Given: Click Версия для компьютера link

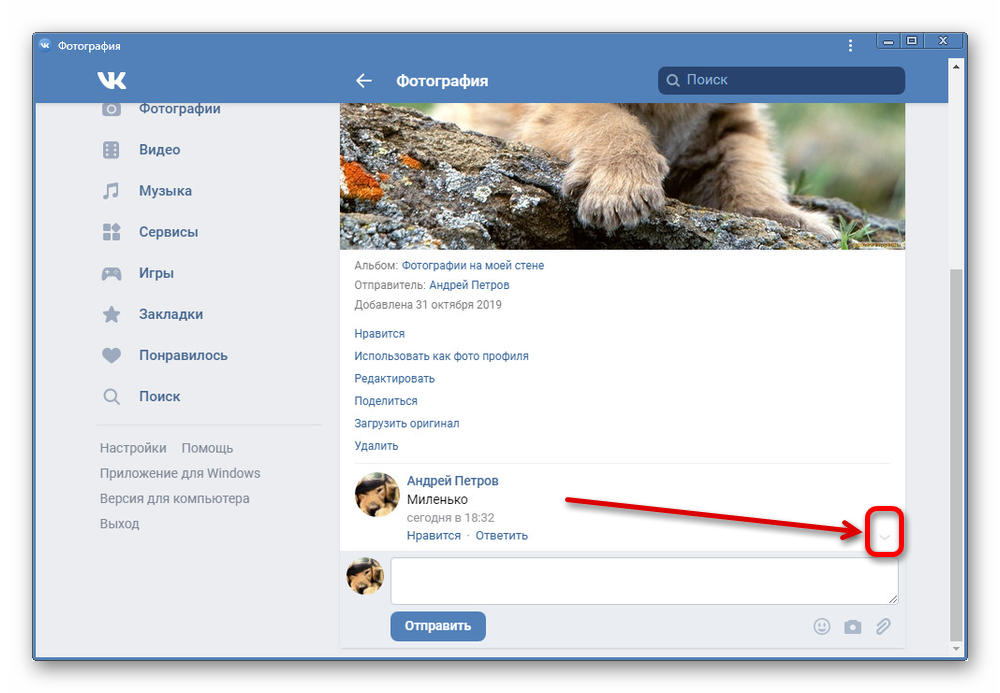Looking at the screenshot, I should [x=174, y=499].
